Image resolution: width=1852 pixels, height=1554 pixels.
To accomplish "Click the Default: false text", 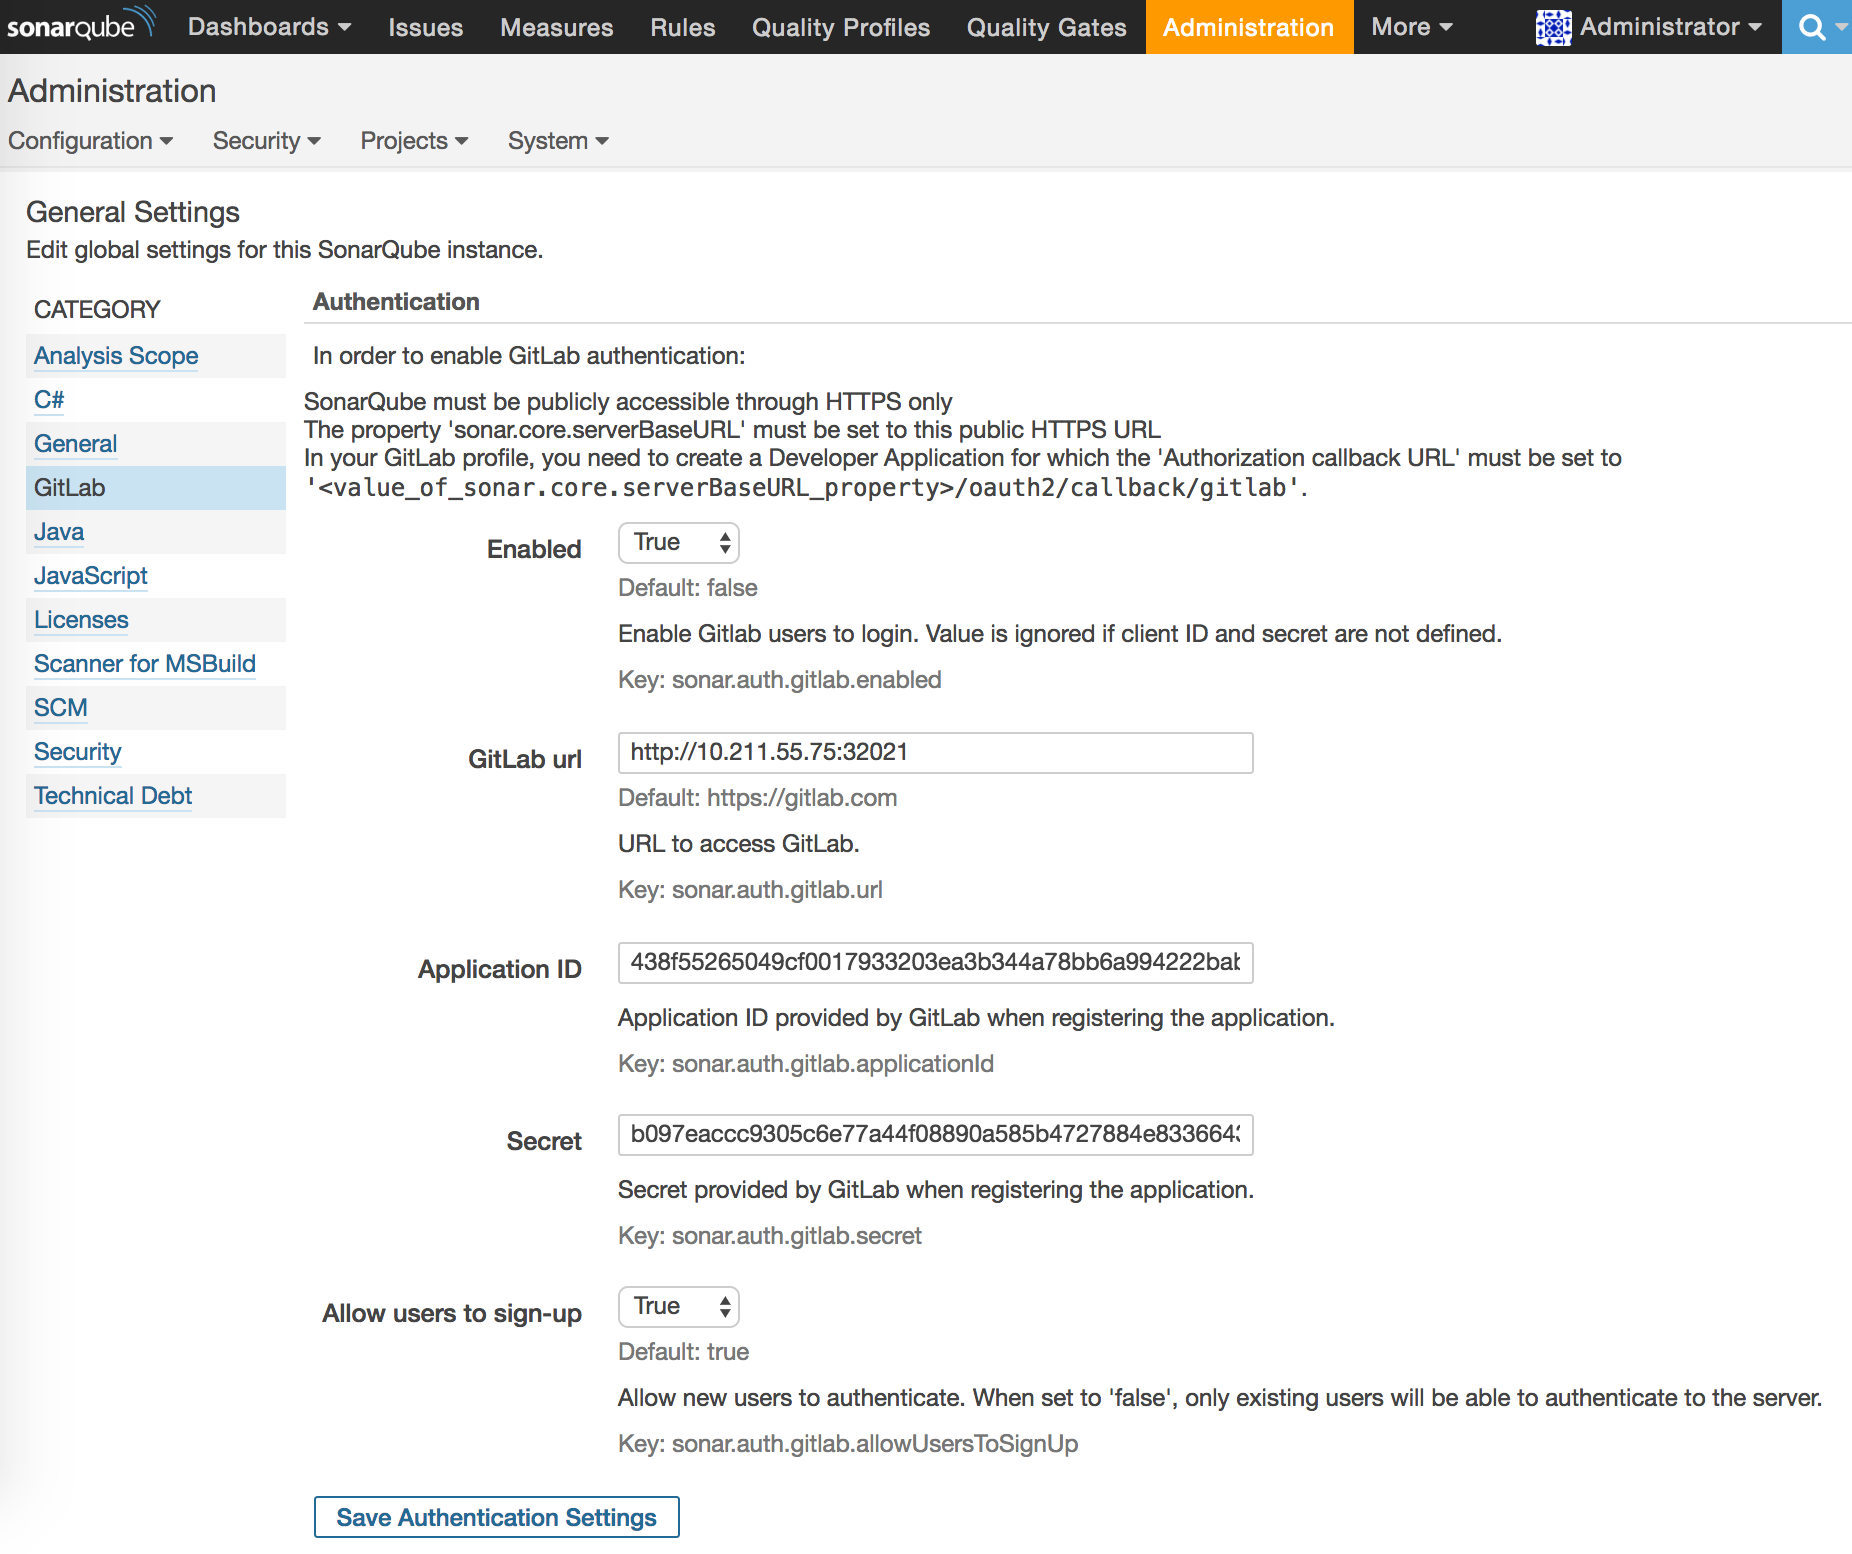I will pyautogui.click(x=687, y=588).
